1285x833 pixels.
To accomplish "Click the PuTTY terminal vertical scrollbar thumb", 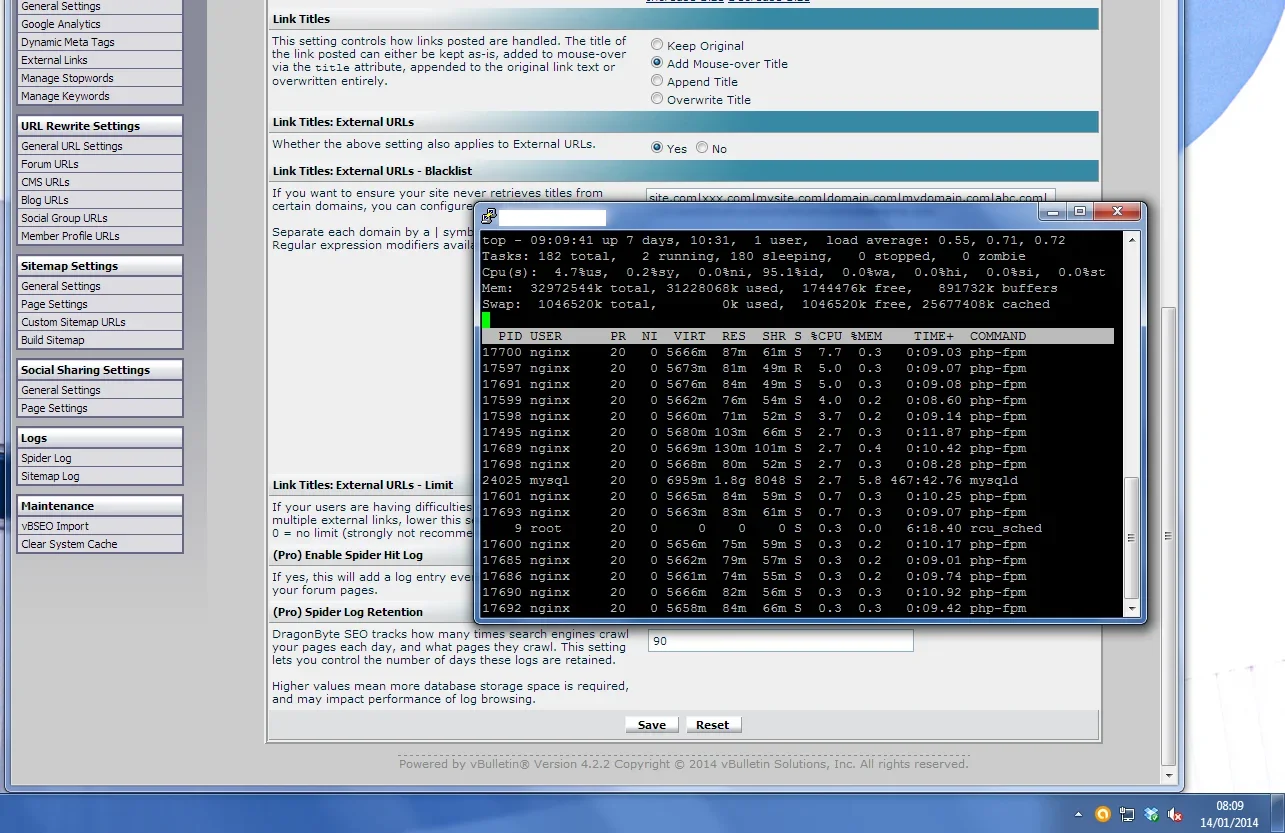I will [x=1132, y=538].
